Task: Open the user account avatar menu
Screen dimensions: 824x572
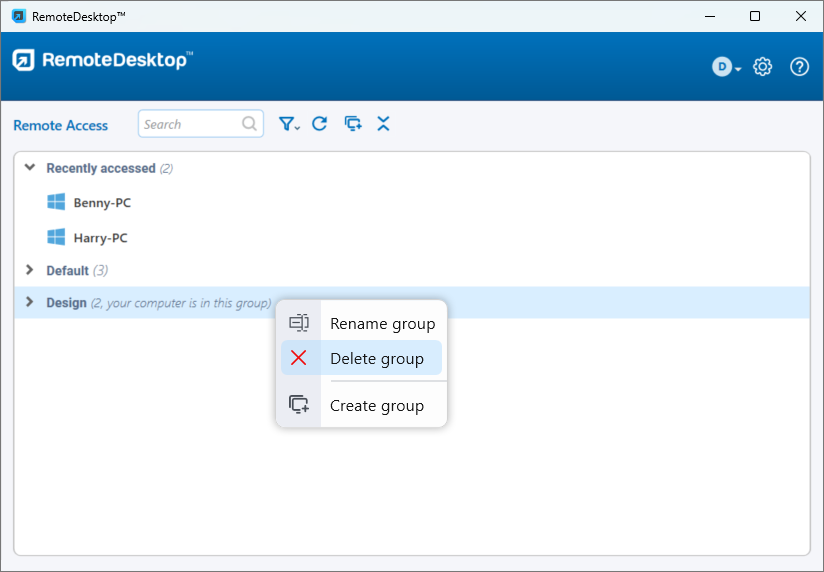Action: (x=726, y=67)
